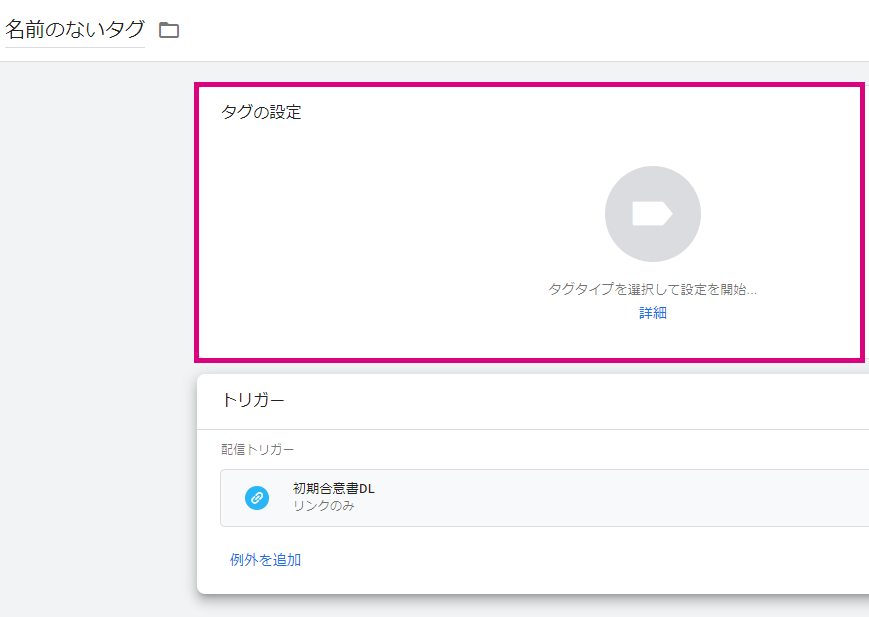Viewport: 869px width, 617px height.
Task: Click the タグタイプを選択して設定を開始 text
Action: click(652, 289)
